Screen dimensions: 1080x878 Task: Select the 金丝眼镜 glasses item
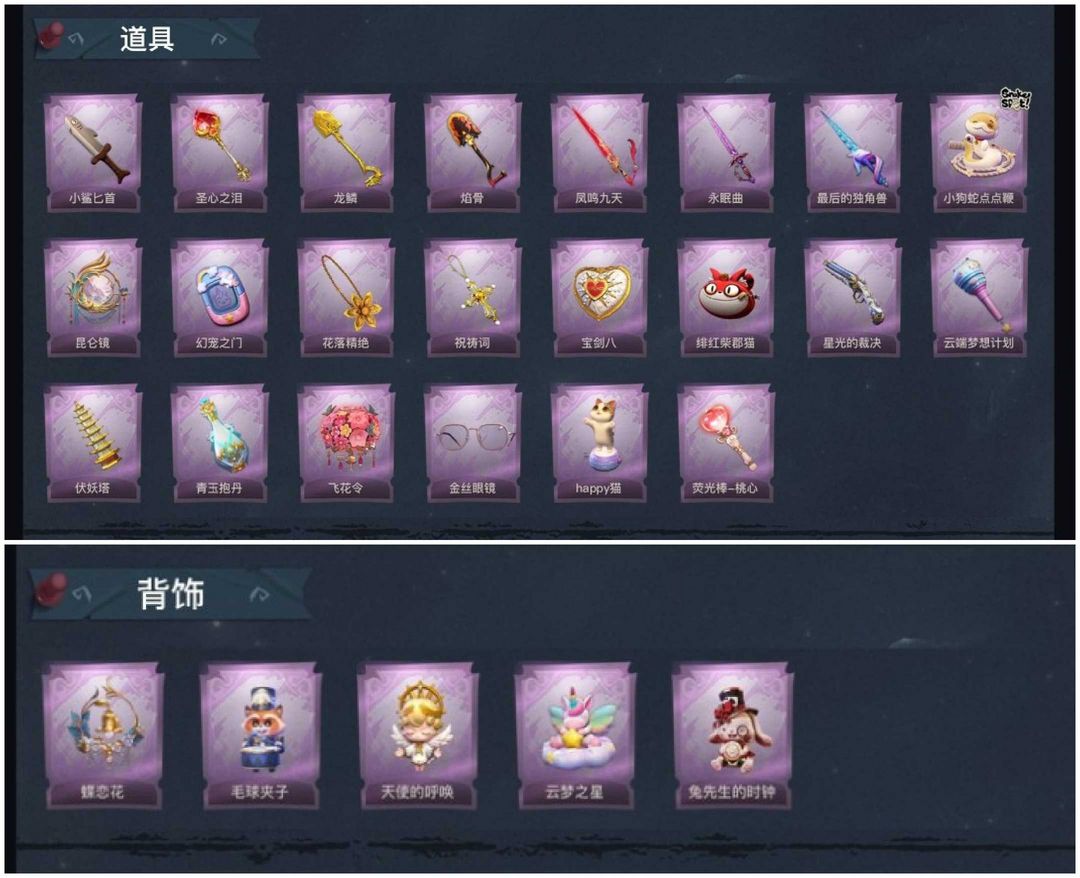[x=472, y=443]
